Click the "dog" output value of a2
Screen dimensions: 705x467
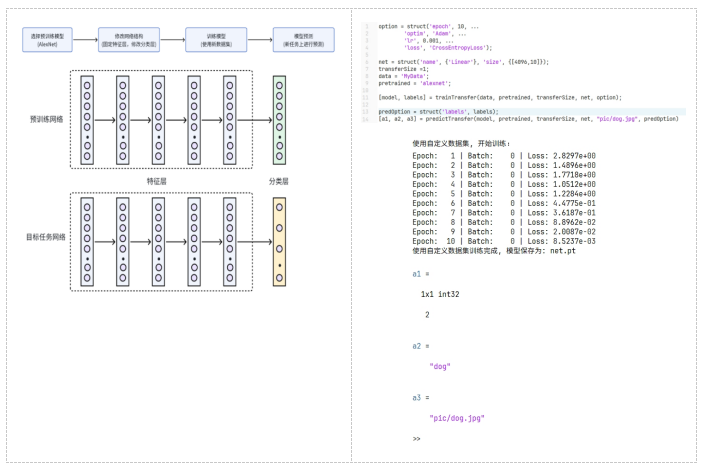440,366
